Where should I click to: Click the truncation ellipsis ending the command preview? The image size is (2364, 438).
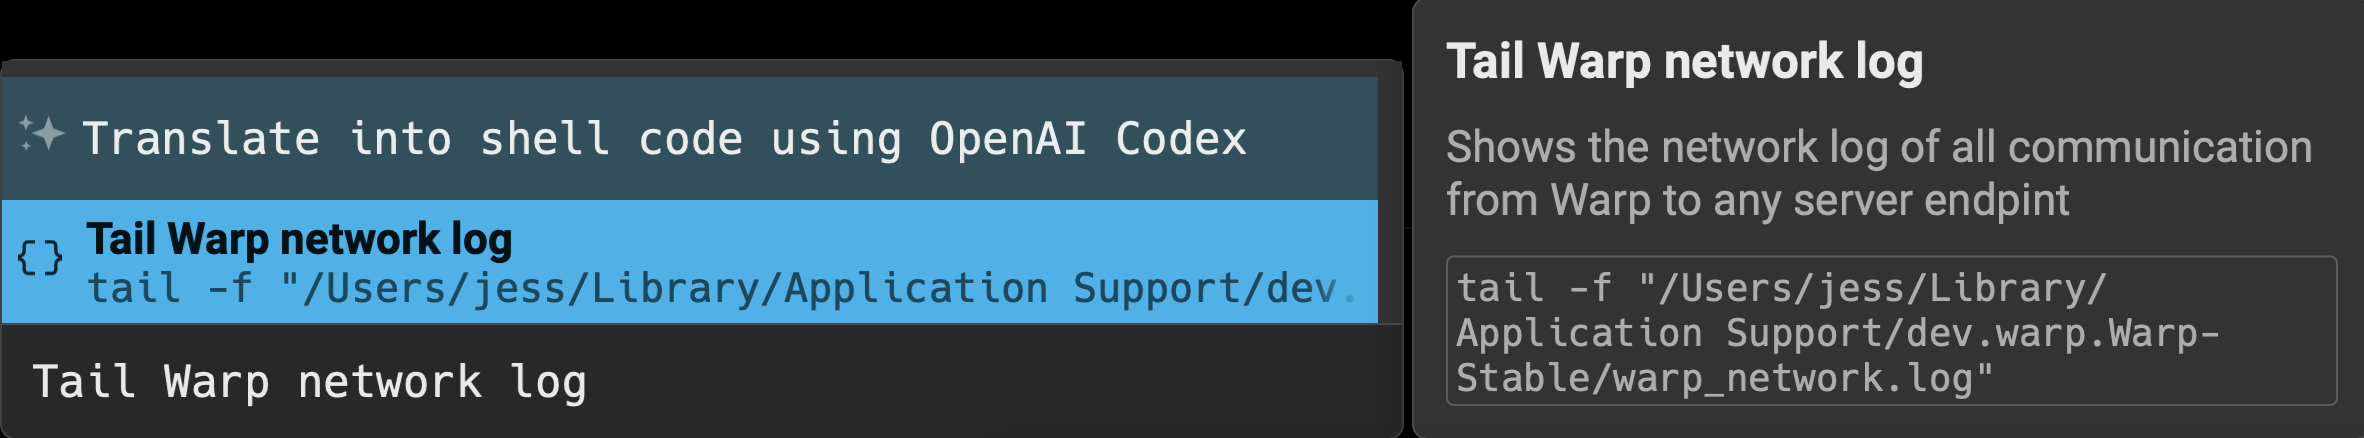click(x=1351, y=292)
